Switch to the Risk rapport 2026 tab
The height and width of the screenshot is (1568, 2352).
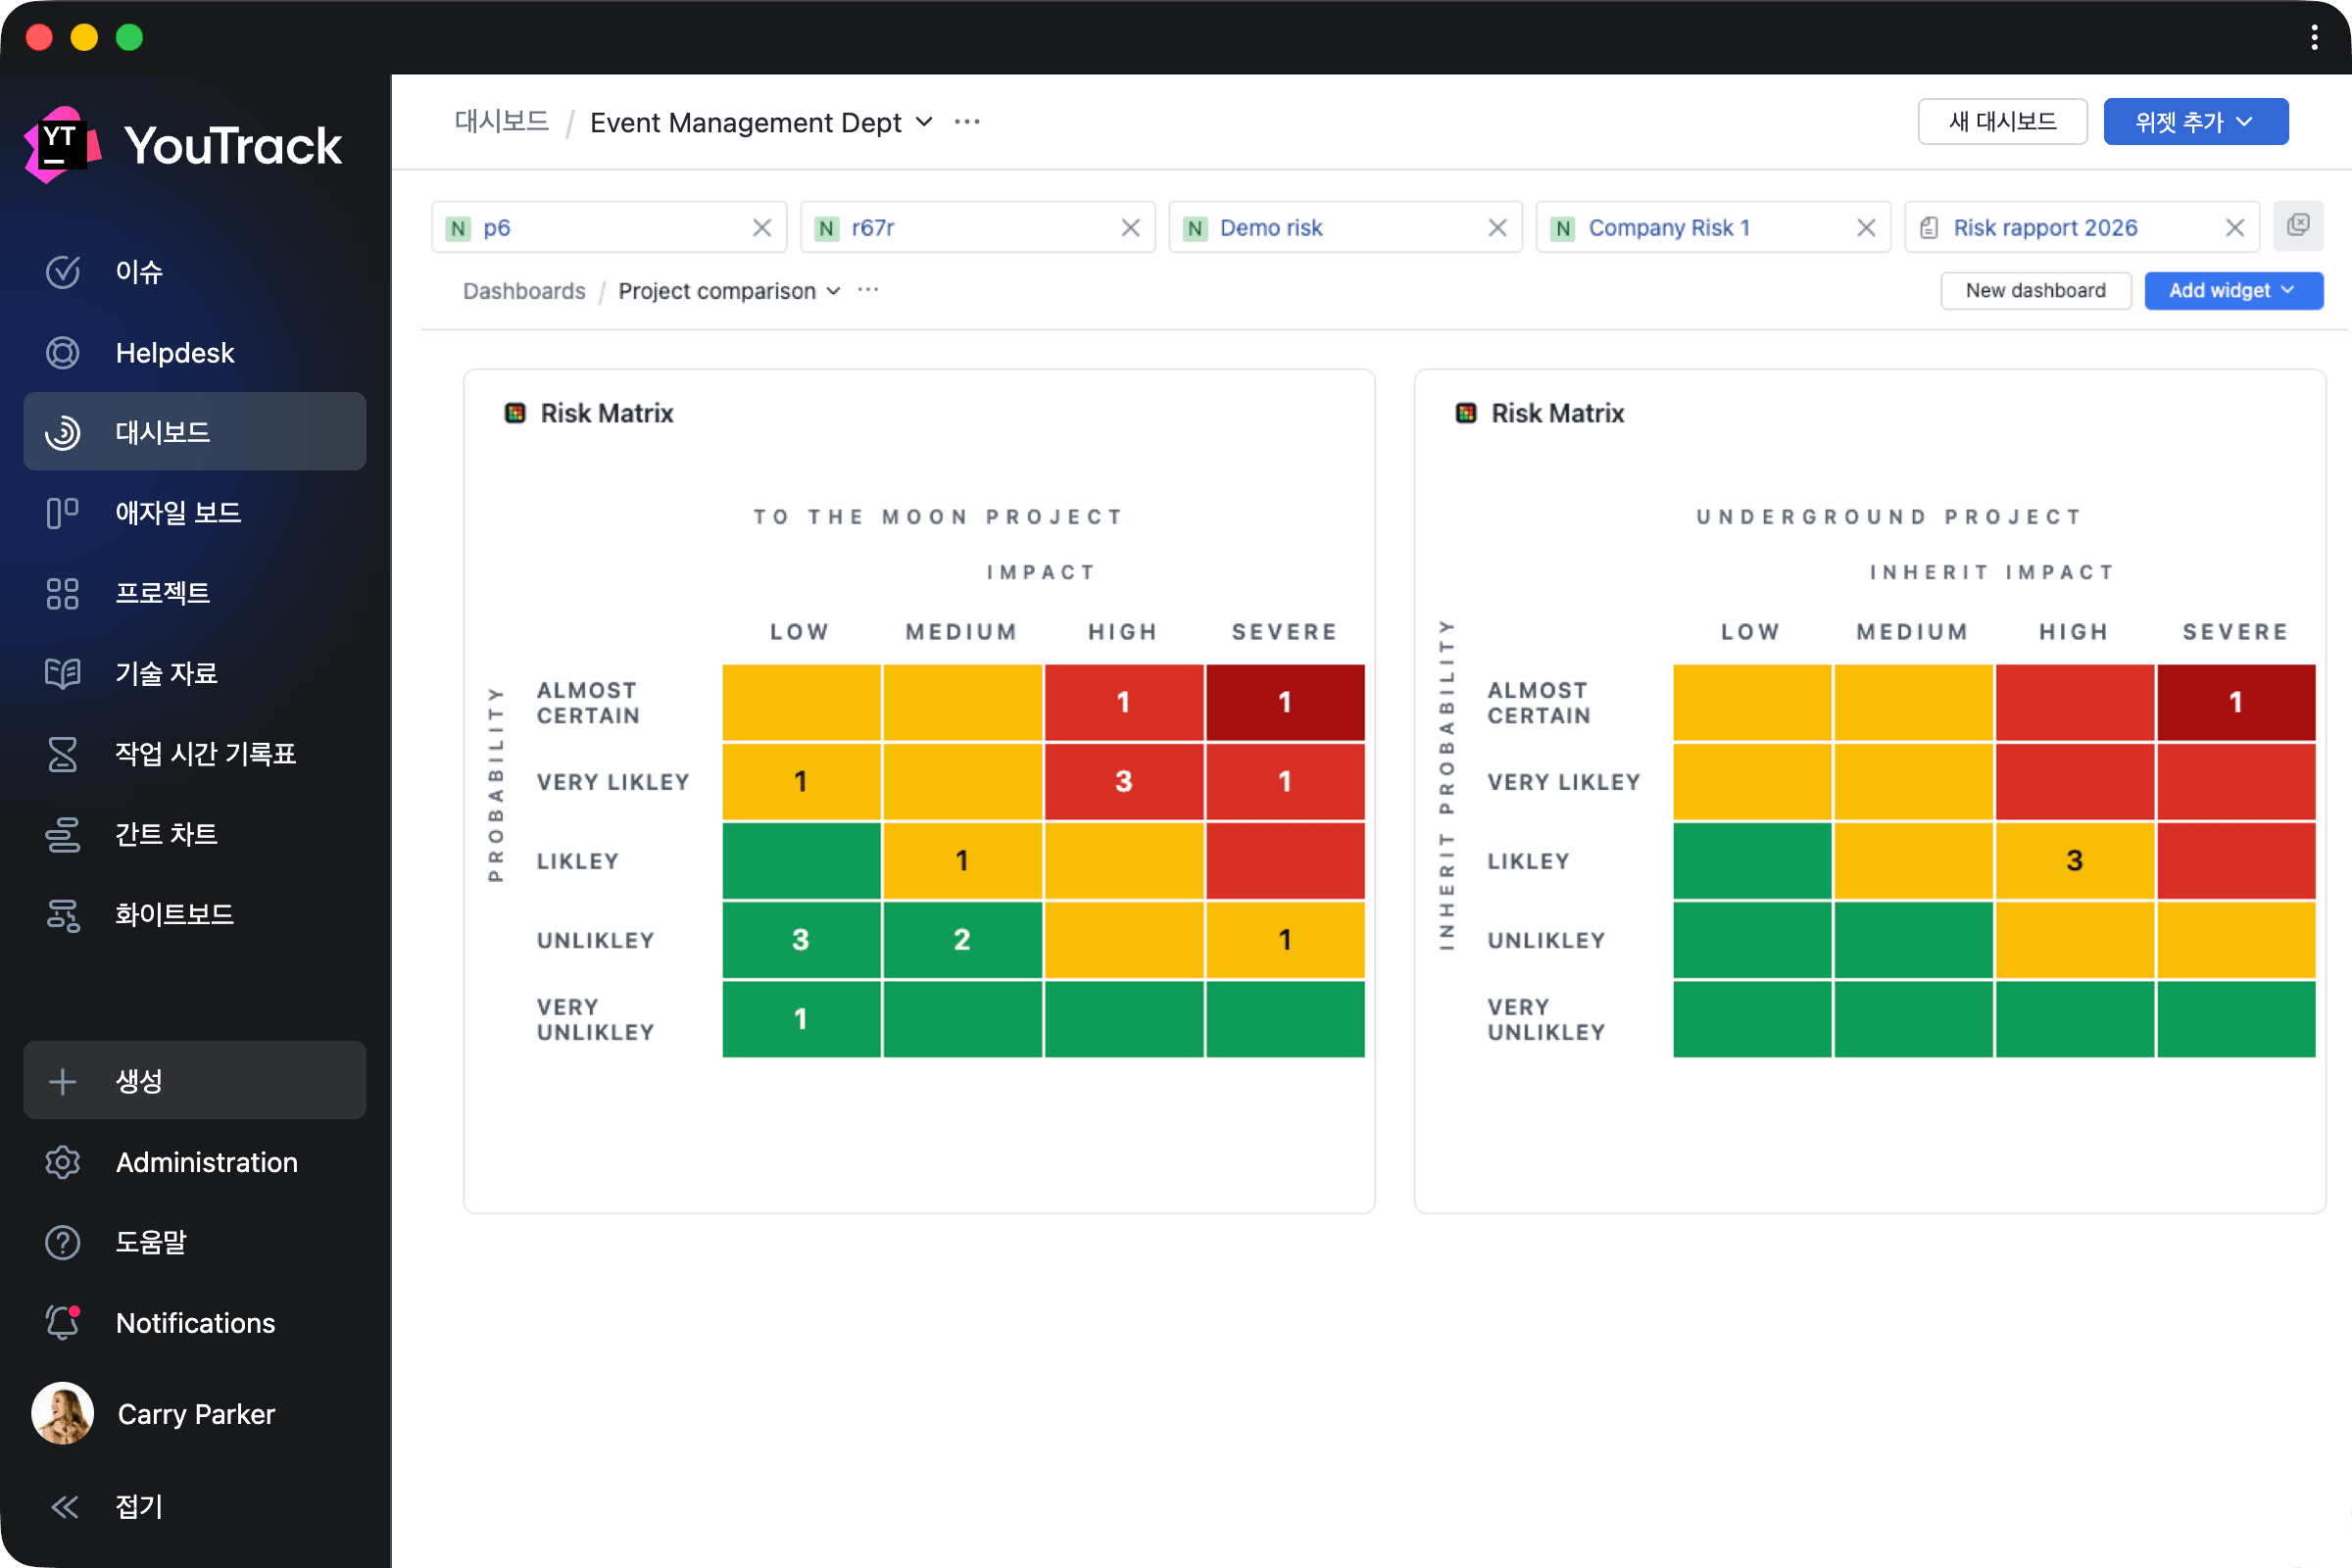point(2044,228)
